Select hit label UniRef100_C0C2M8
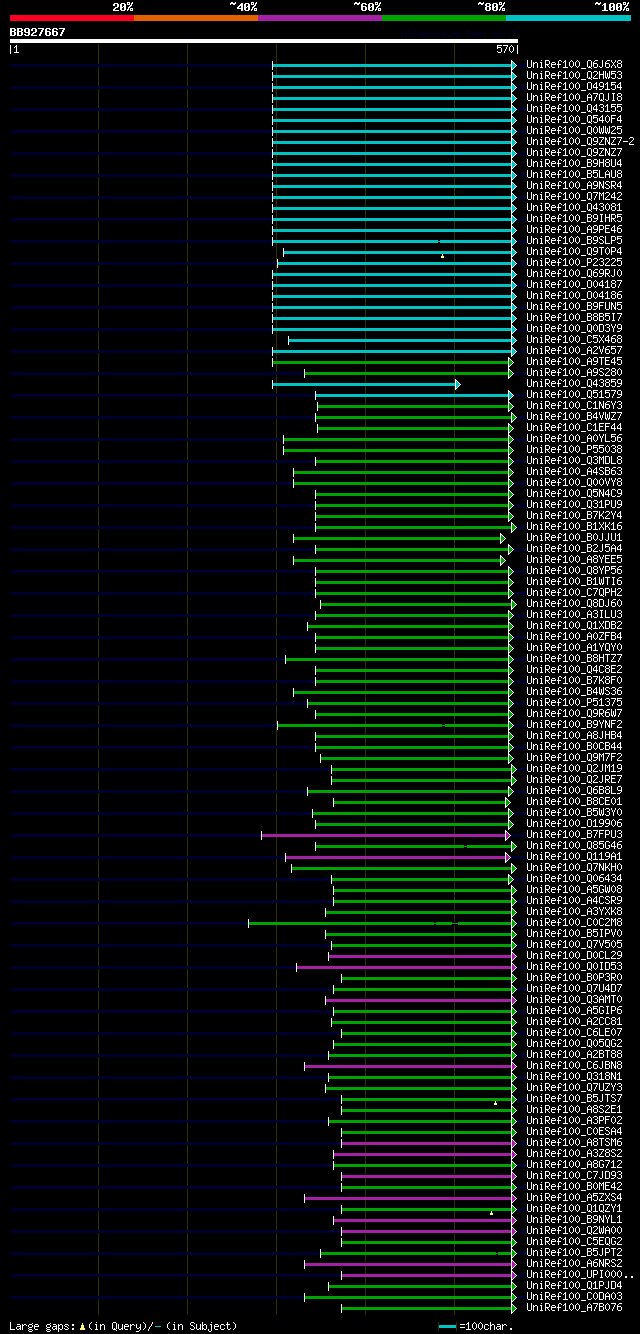Image resolution: width=640 pixels, height=1334 pixels. click(x=574, y=922)
